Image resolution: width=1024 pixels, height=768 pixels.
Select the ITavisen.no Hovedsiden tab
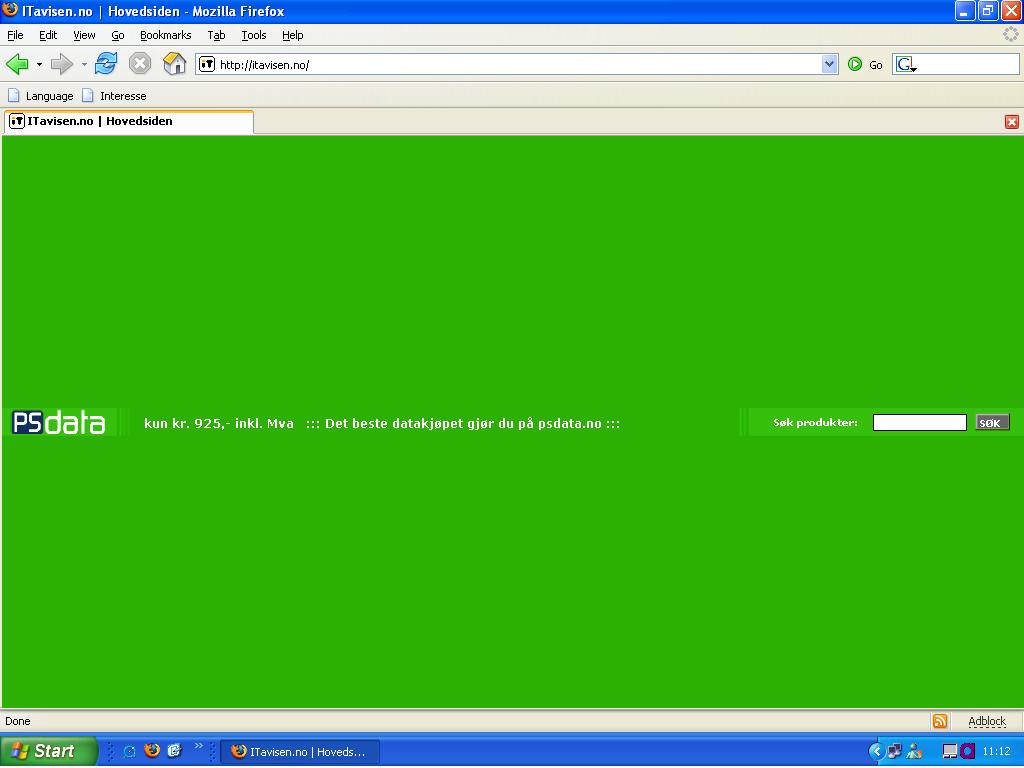point(128,121)
